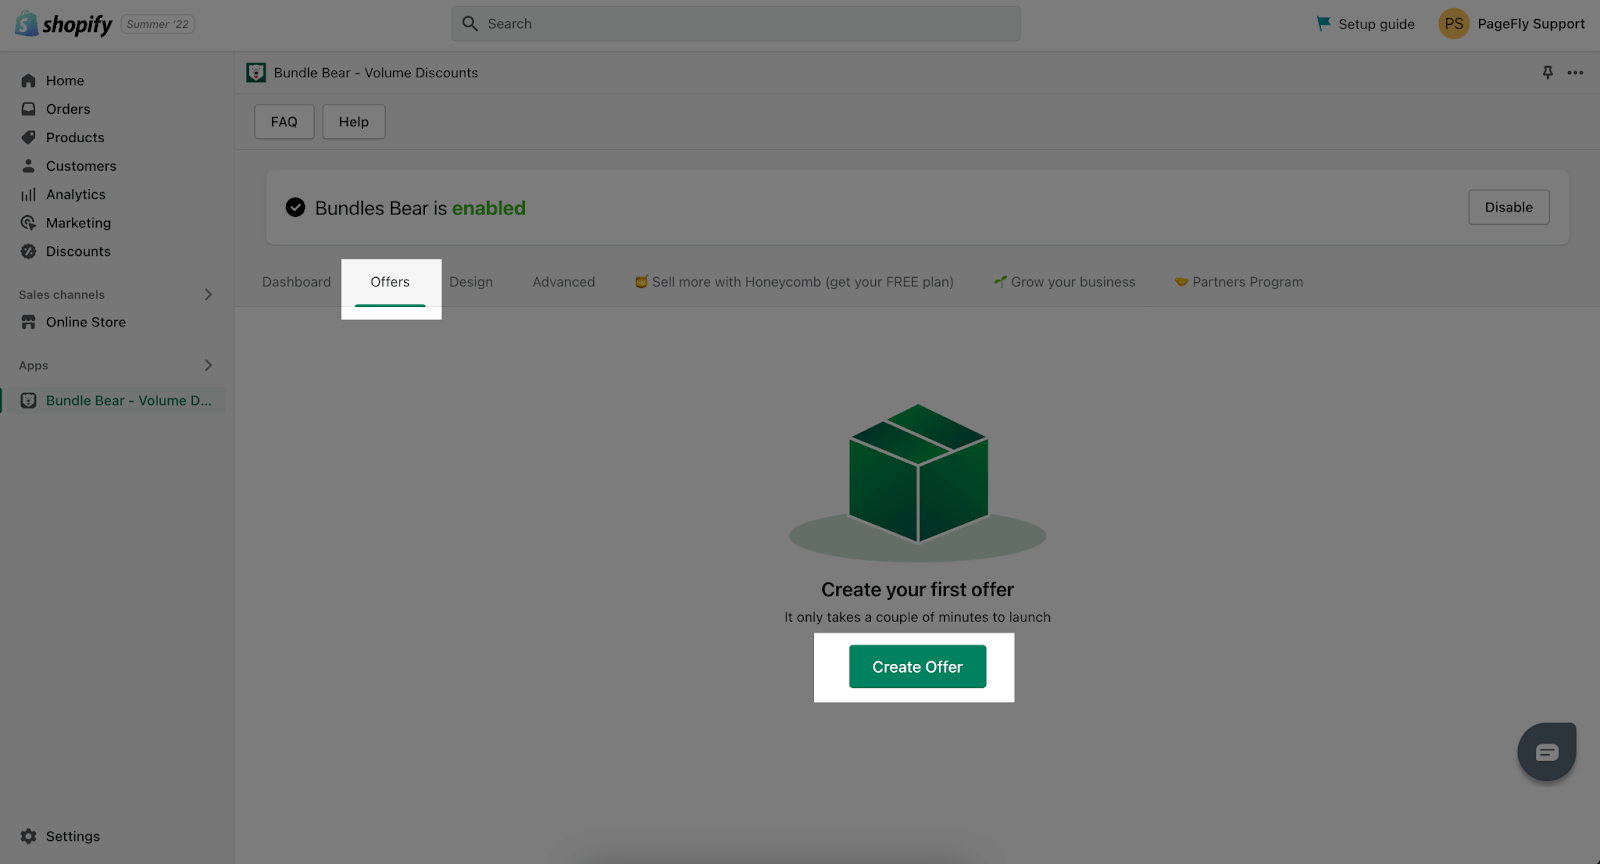1600x864 pixels.
Task: Click the Apps section label
Action: tap(33, 366)
